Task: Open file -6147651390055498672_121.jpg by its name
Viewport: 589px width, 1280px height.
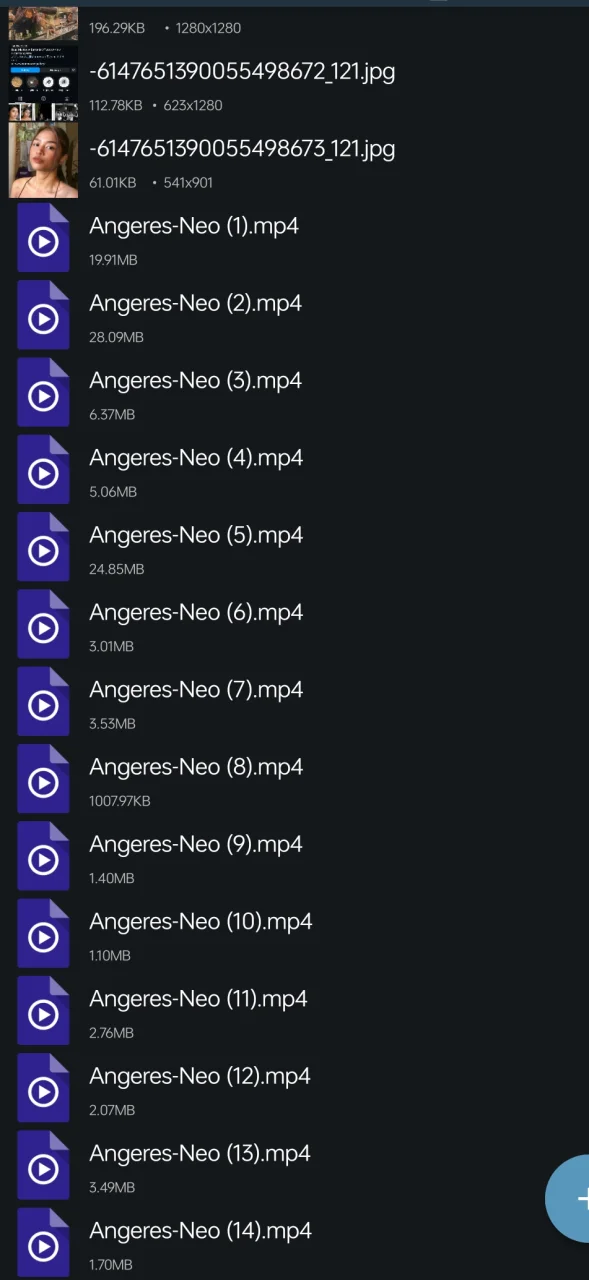Action: (242, 71)
